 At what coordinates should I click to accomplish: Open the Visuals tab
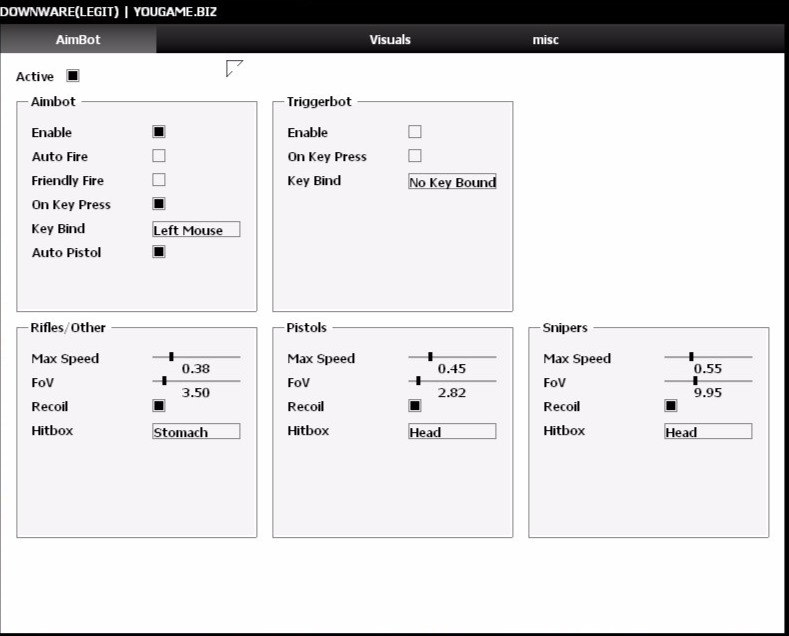click(x=390, y=39)
